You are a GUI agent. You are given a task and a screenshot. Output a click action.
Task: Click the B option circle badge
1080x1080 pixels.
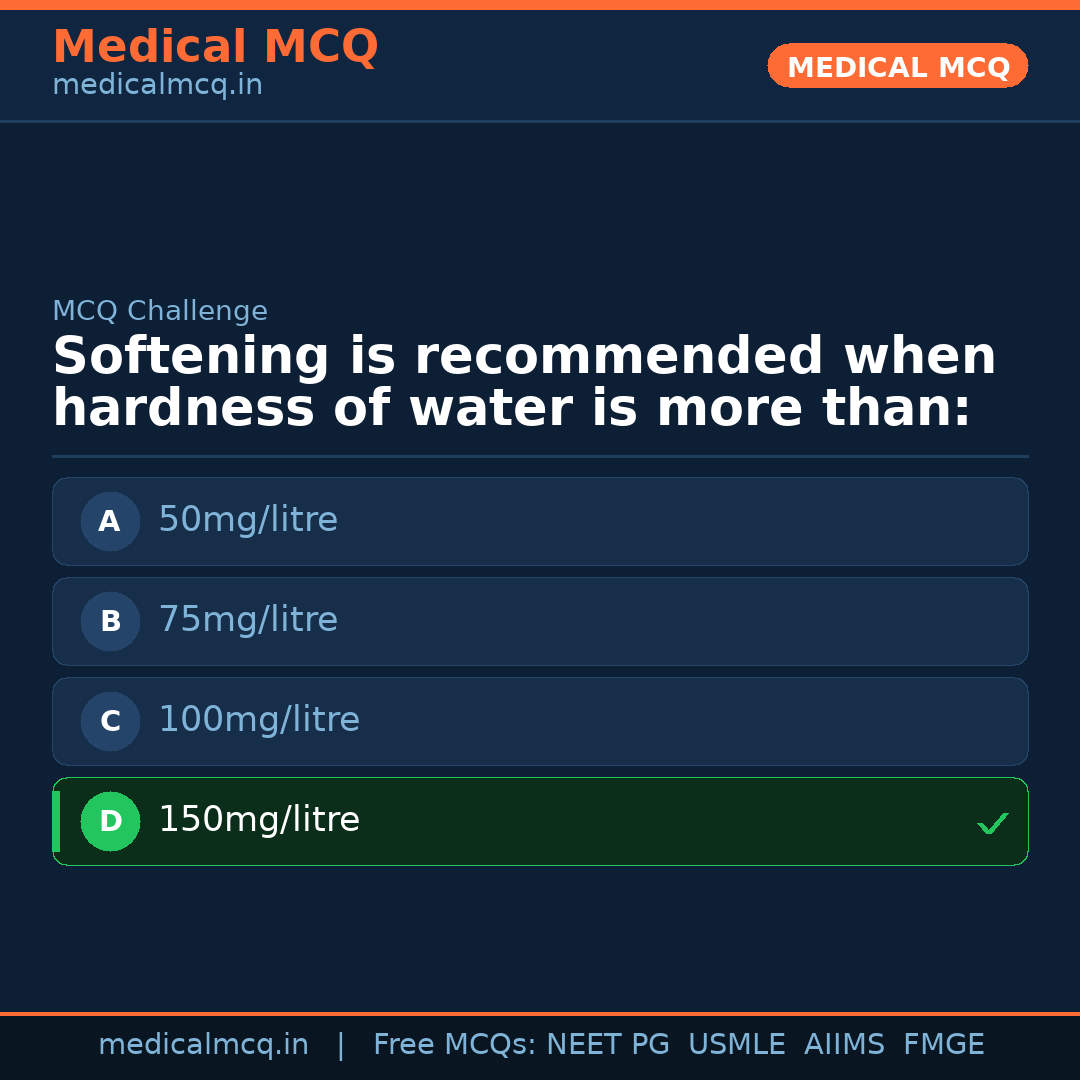pos(110,621)
